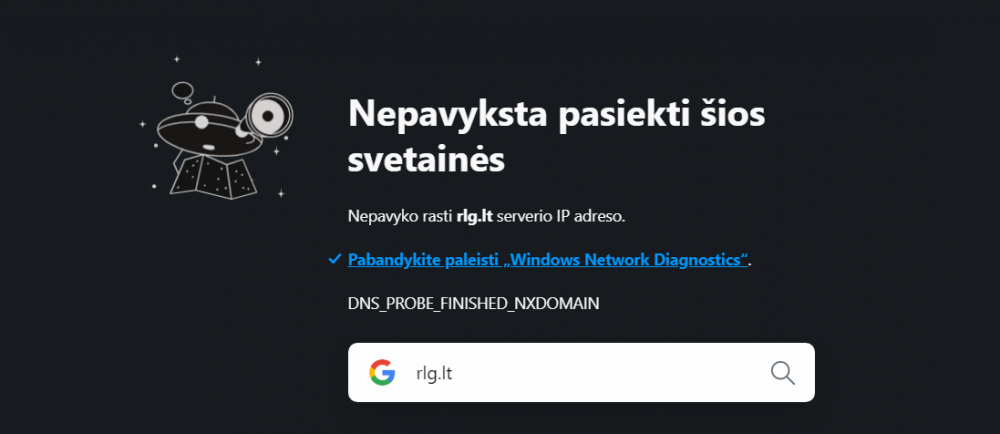This screenshot has width=1000, height=434.
Task: Click the thought bubble above the alien
Action: [184, 93]
